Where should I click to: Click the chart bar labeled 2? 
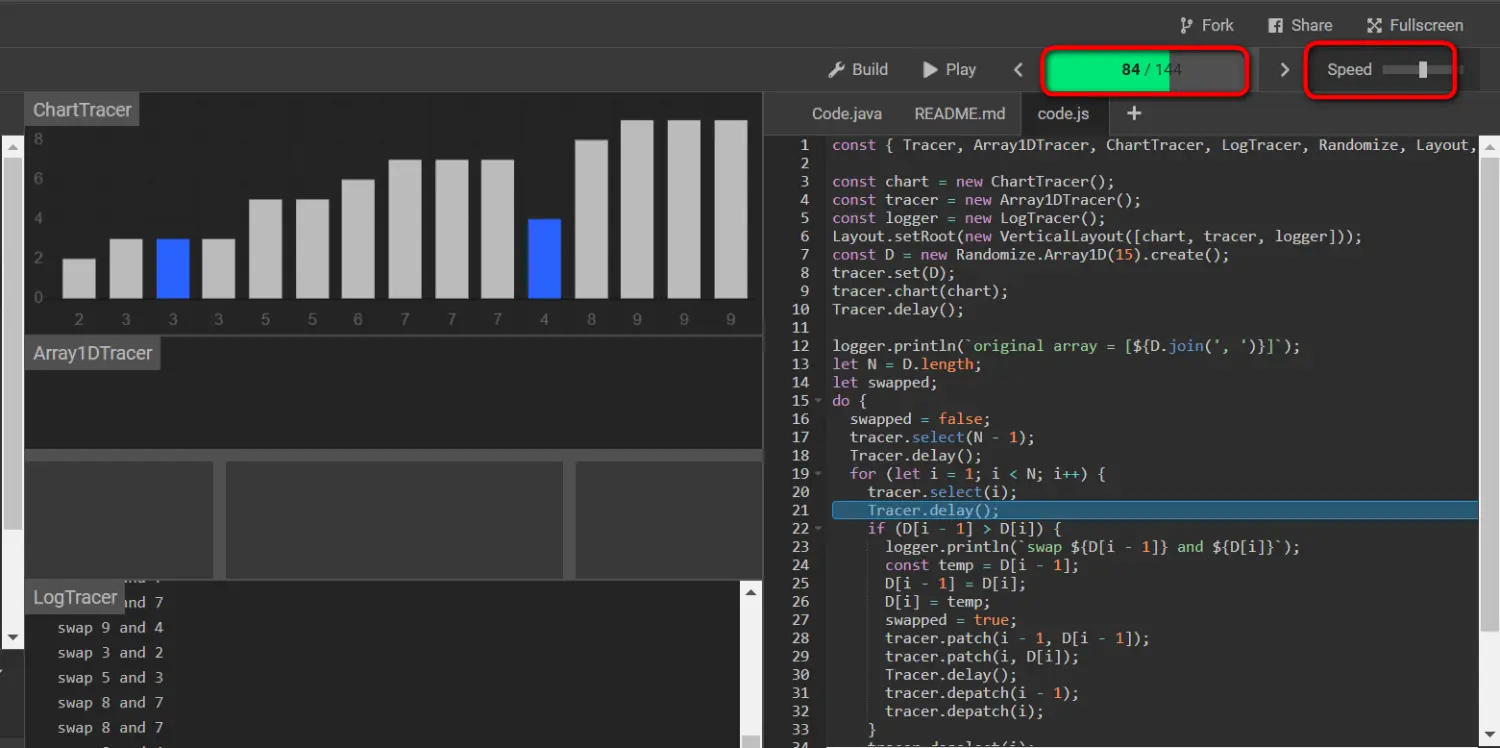(x=79, y=278)
